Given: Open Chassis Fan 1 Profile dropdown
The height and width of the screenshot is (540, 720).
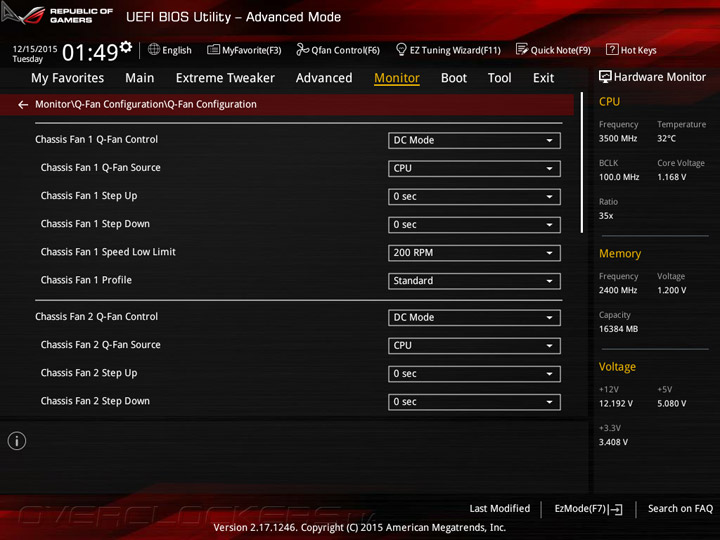Looking at the screenshot, I should click(474, 281).
